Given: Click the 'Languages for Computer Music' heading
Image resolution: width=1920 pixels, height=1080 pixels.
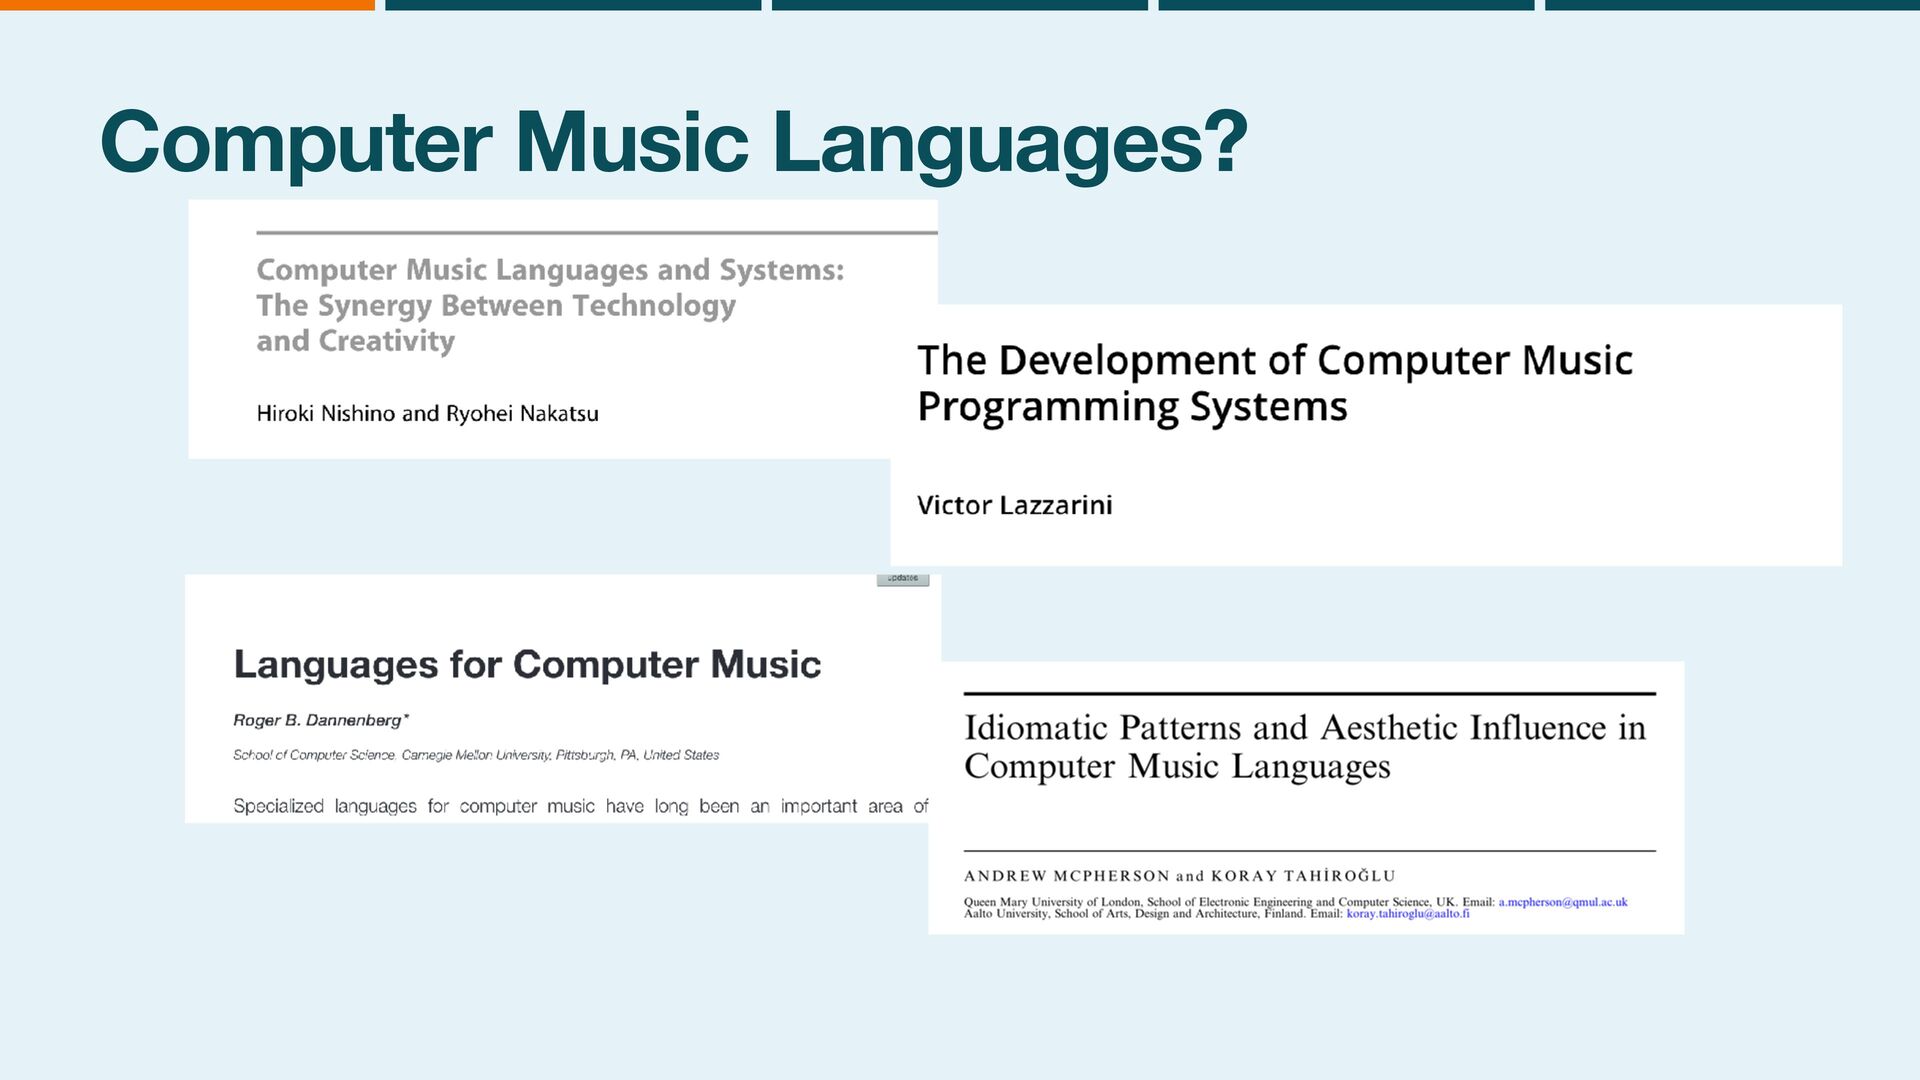Looking at the screenshot, I should [527, 665].
